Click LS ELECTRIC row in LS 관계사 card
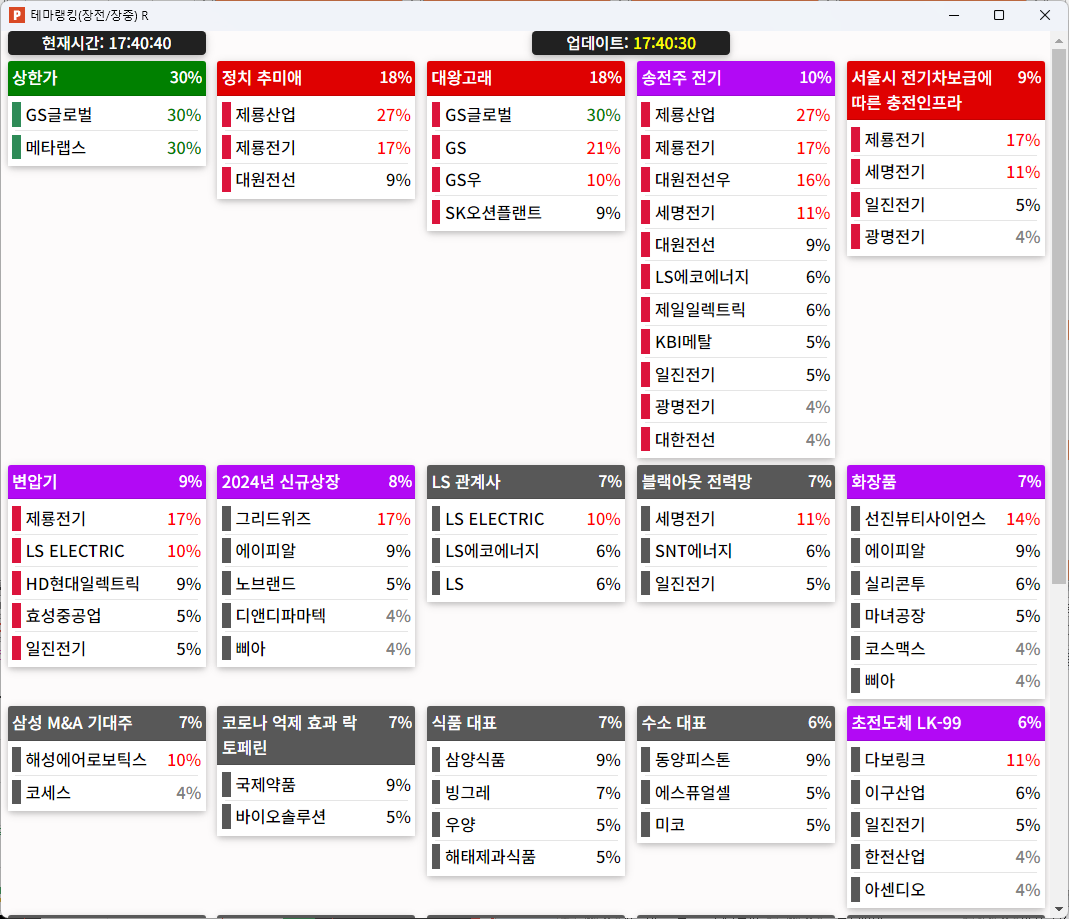1069x919 pixels. pyautogui.click(x=526, y=519)
